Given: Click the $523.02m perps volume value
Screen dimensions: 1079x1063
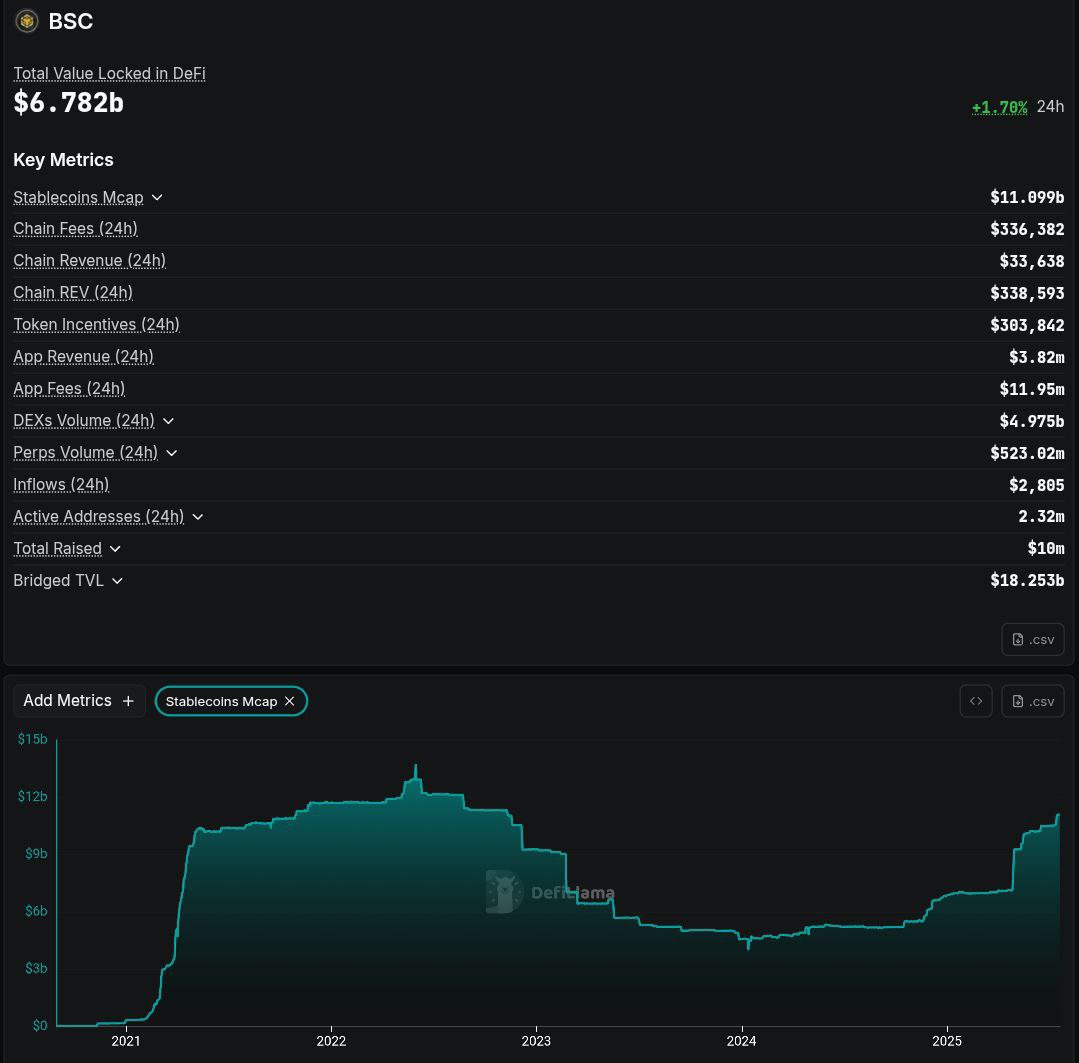Looking at the screenshot, I should tap(1027, 453).
